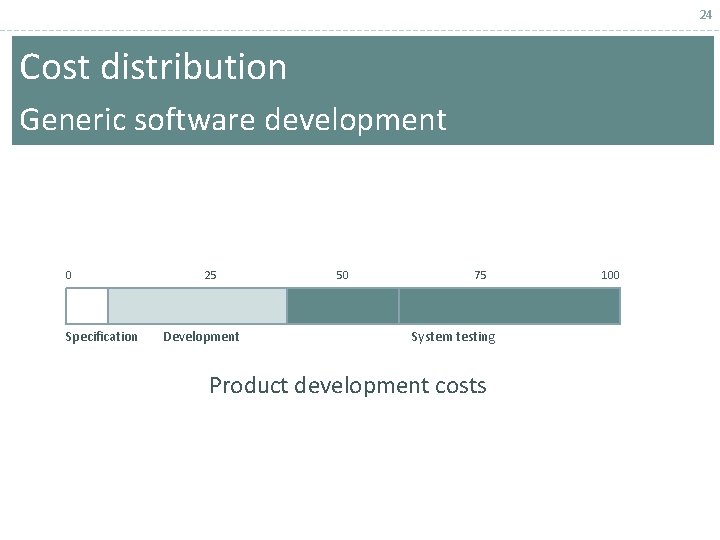The width and height of the screenshot is (720, 540).
Task: Select the dark teal segment ending at right edge
Action: click(510, 306)
